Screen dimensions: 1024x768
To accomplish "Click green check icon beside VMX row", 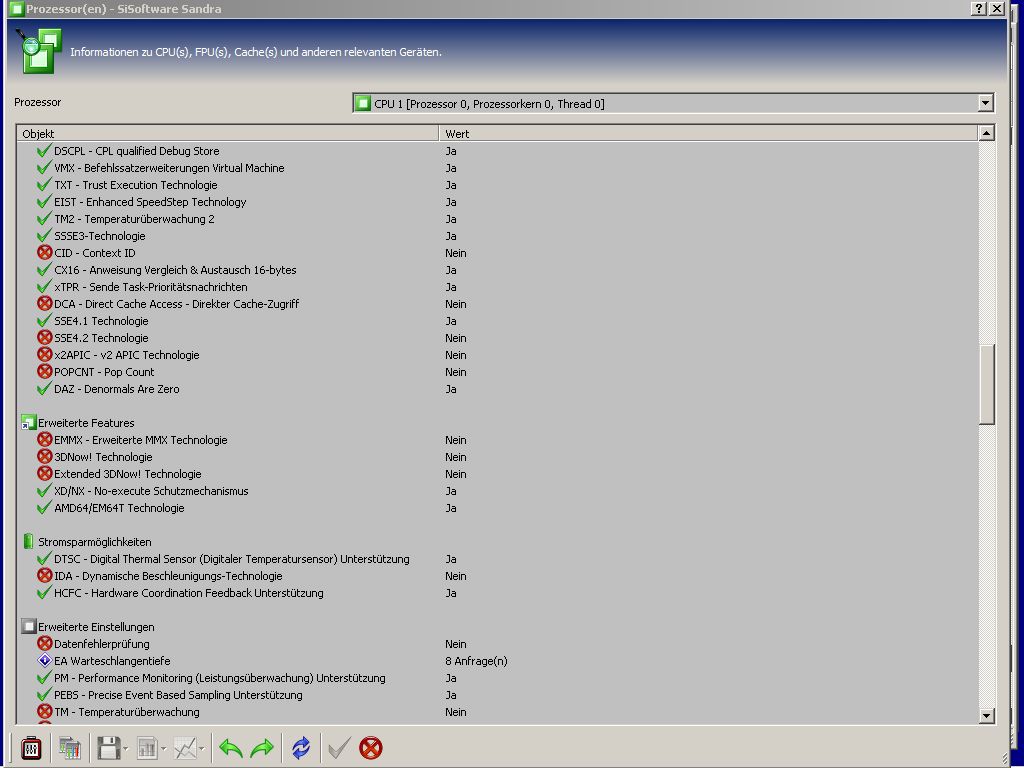I will (x=44, y=168).
